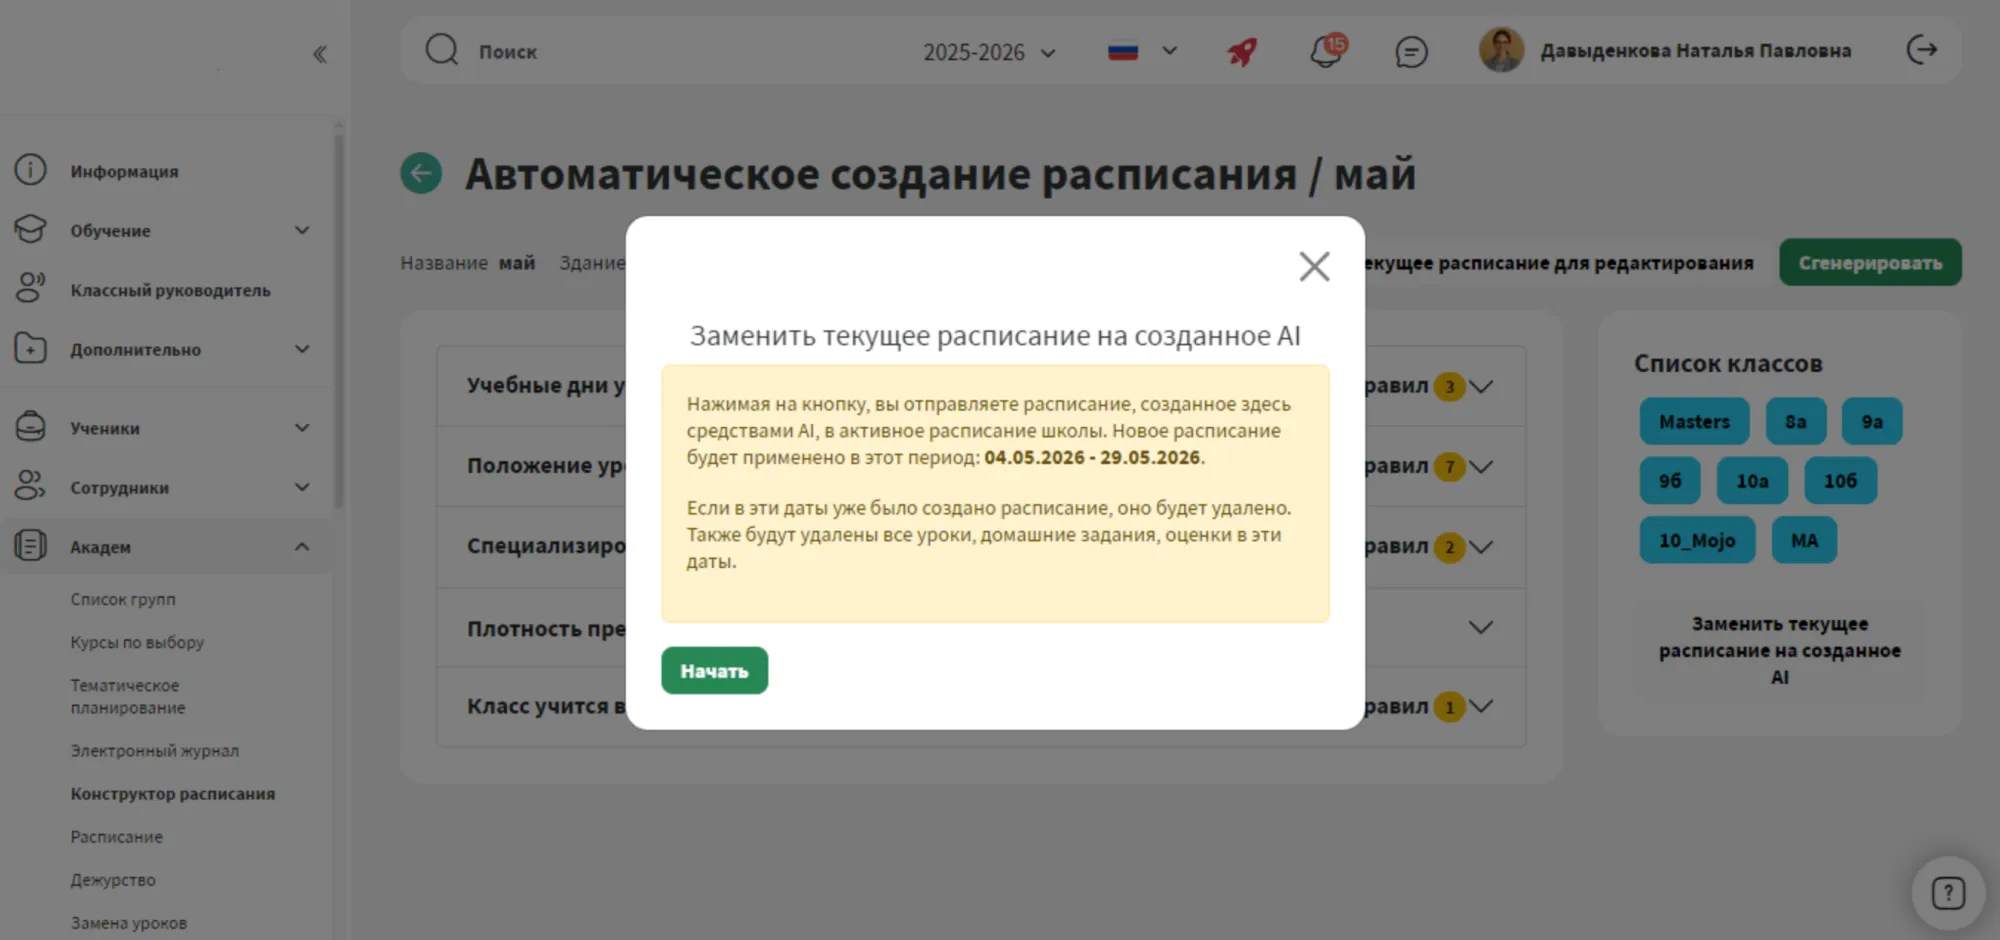Click the green back arrow button
The image size is (2000, 940).
421,173
